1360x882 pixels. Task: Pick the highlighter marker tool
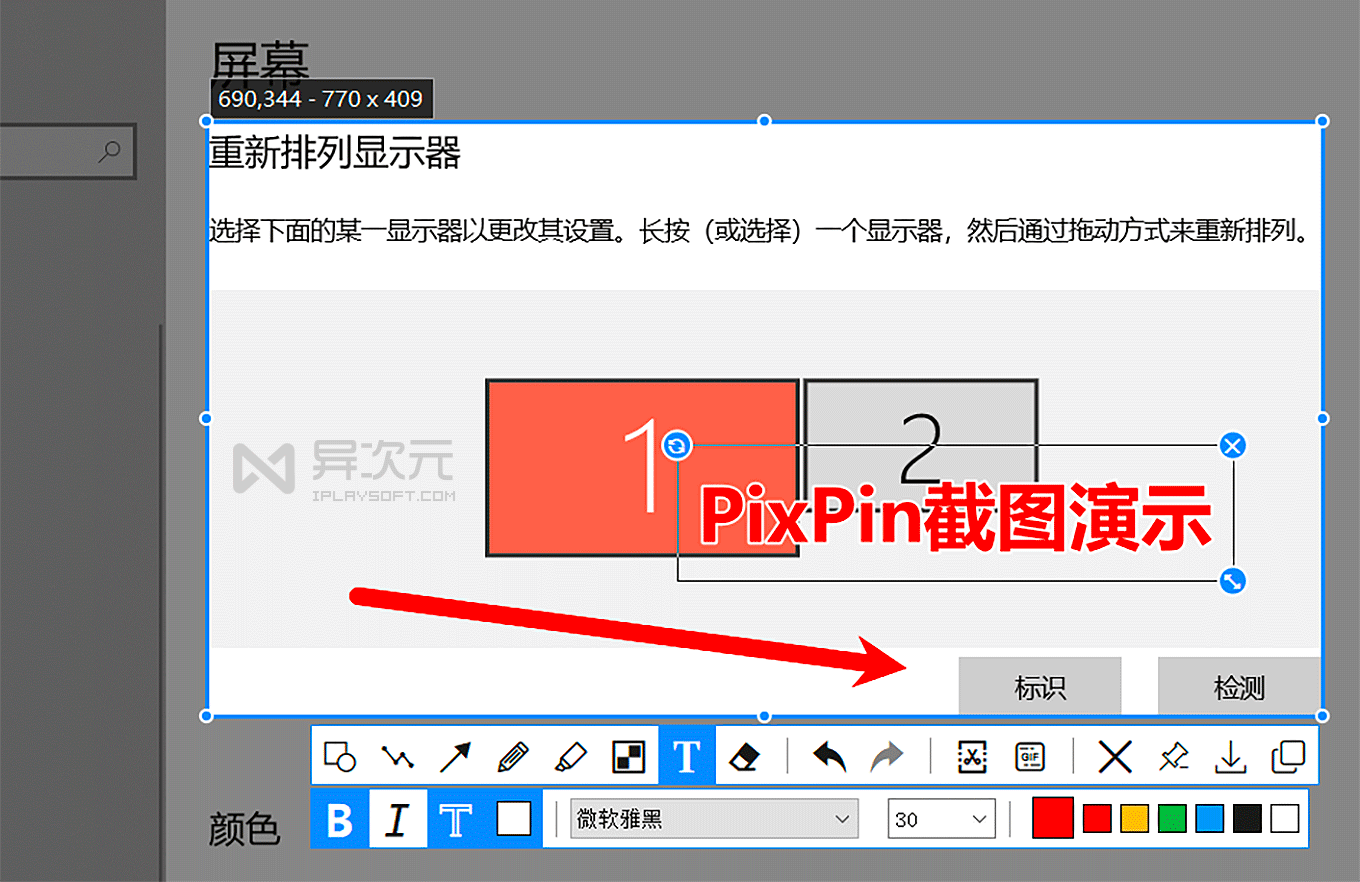(x=572, y=757)
